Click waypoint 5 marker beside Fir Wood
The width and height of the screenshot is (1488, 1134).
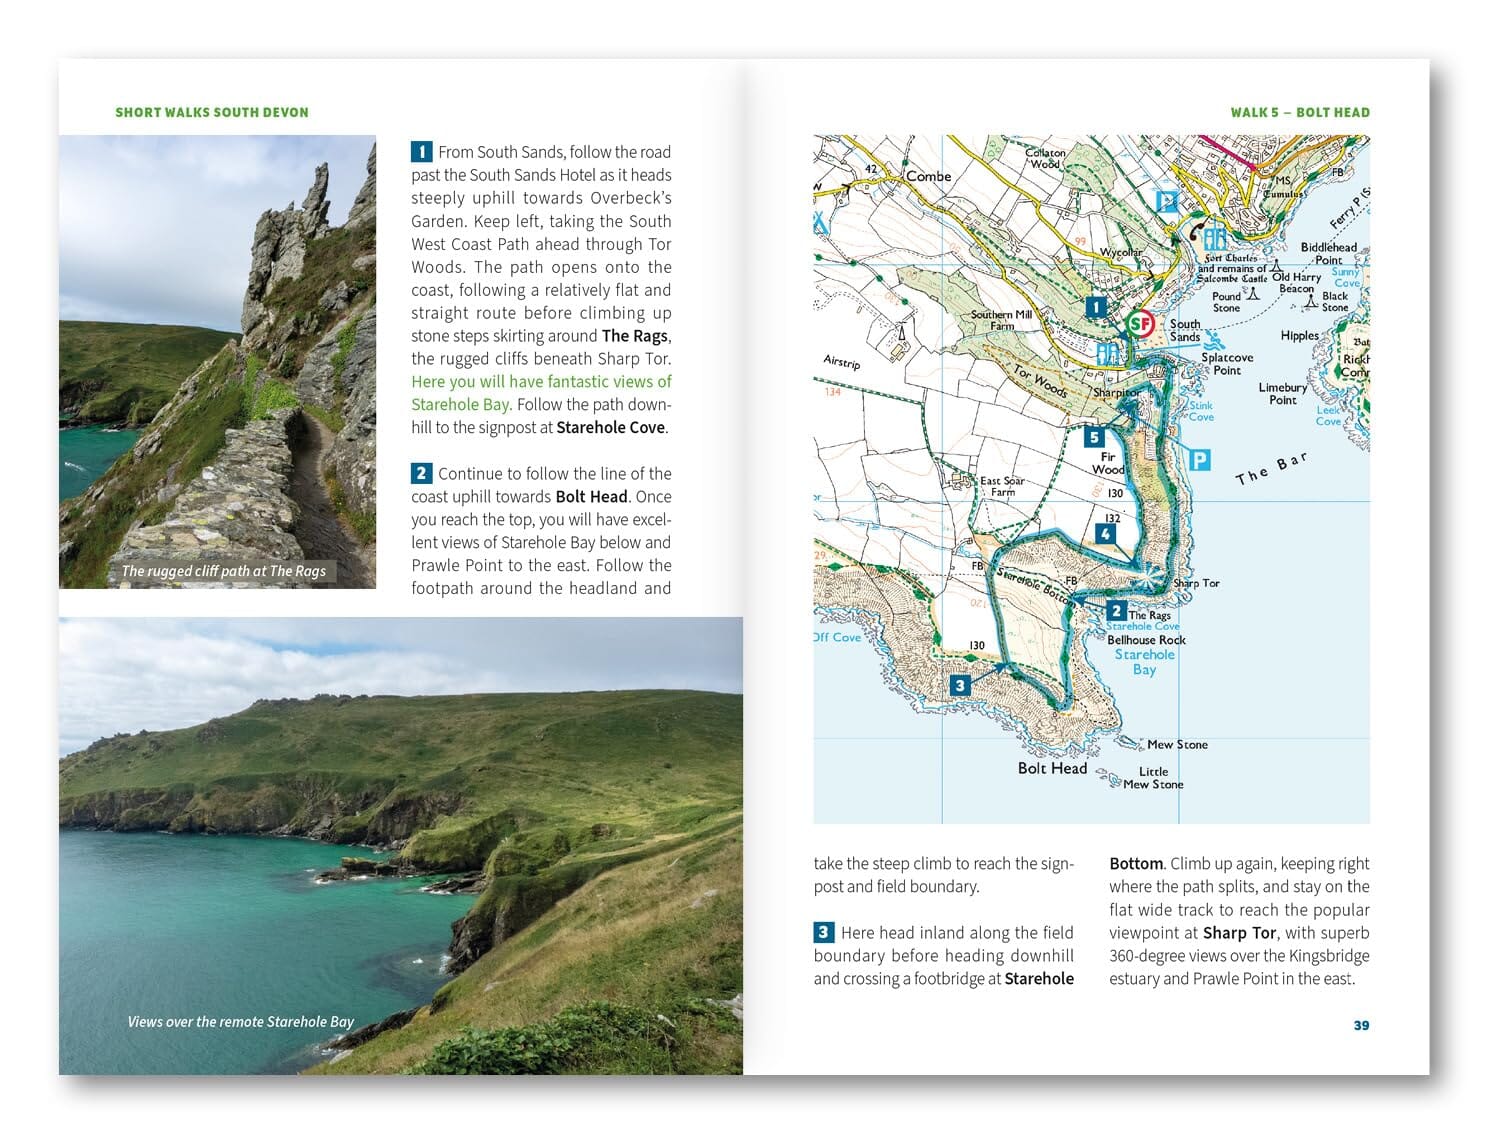(1094, 437)
